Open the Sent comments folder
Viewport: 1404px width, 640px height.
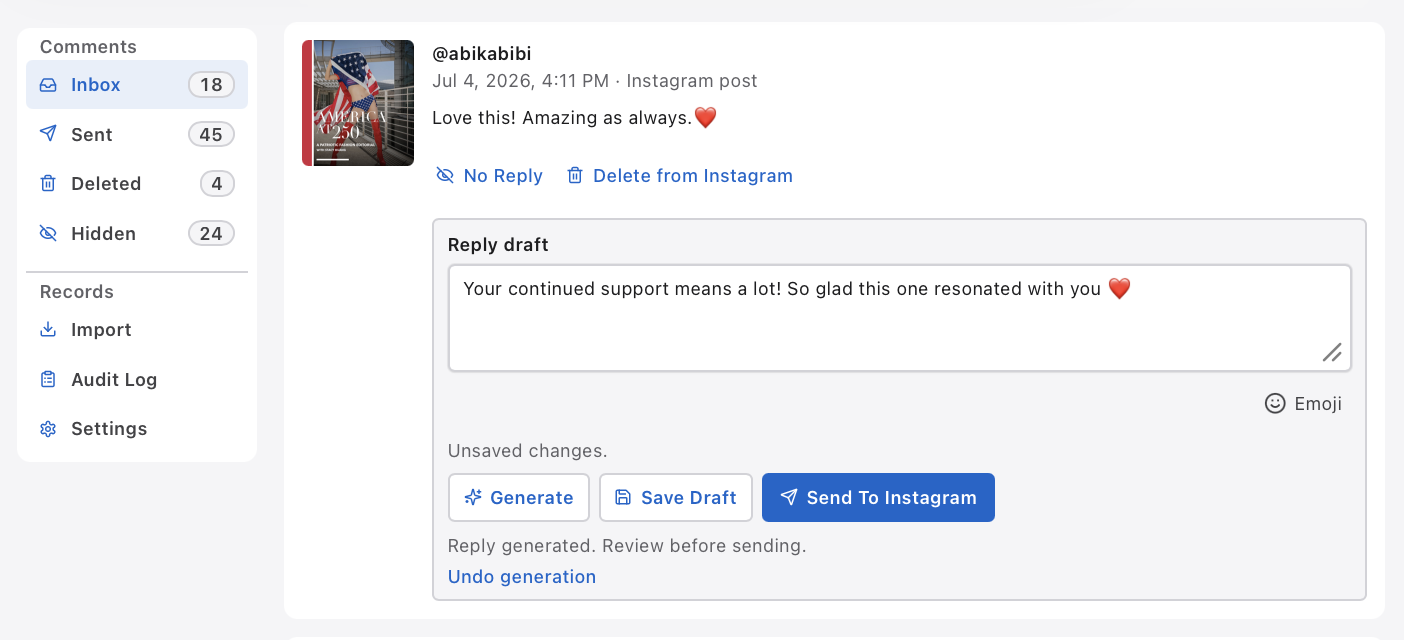click(137, 134)
